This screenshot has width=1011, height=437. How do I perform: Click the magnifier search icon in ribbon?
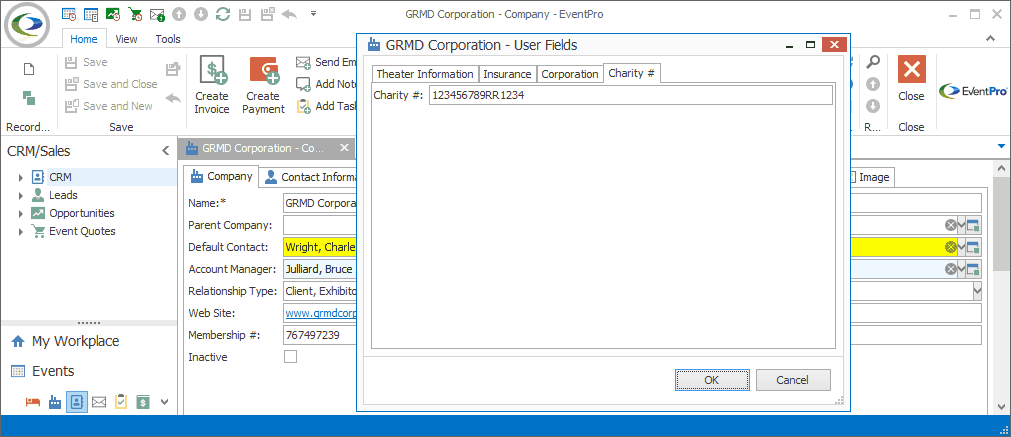coord(872,63)
